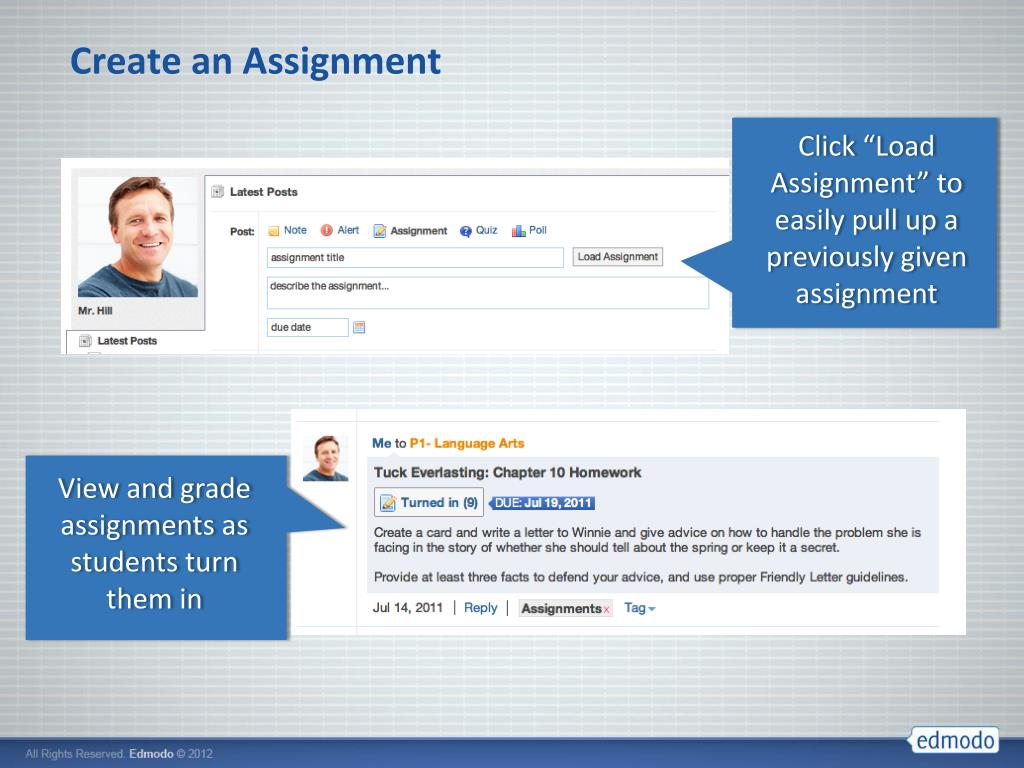
Task: Select the Poll post tab
Action: [537, 231]
